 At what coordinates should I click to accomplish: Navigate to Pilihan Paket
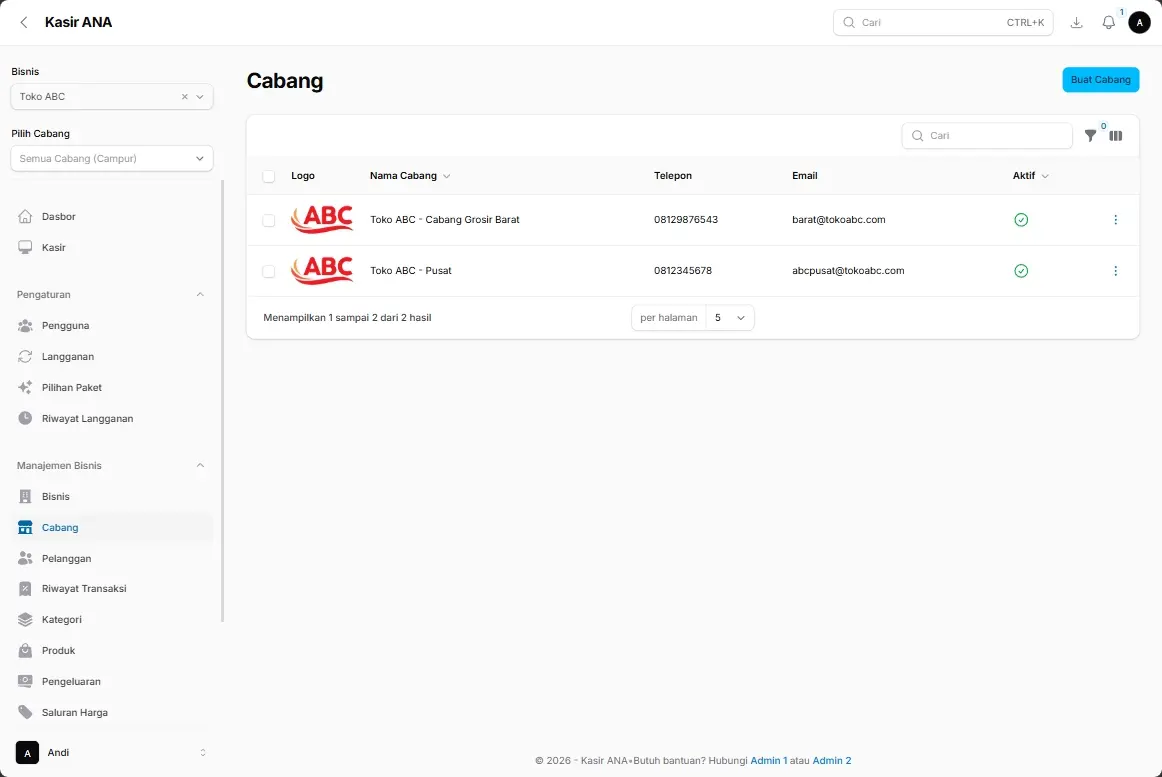point(112,388)
